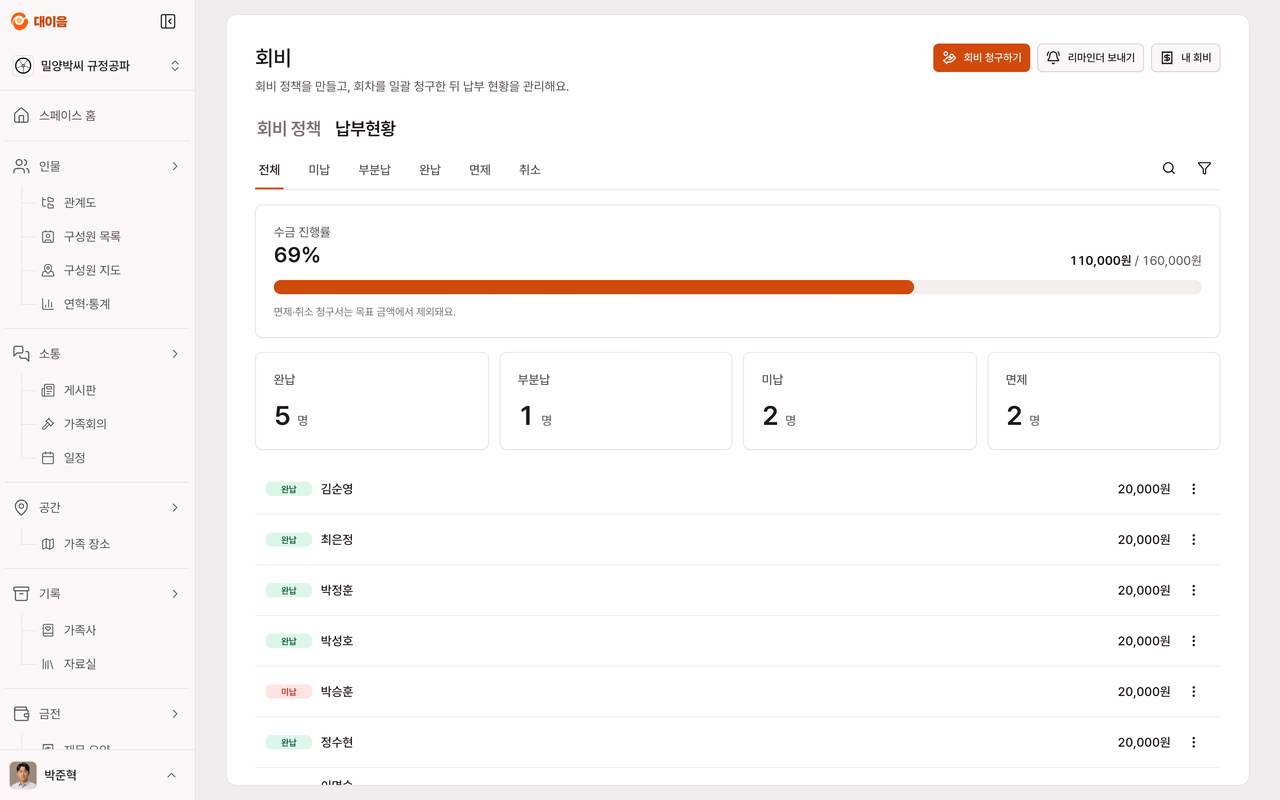The image size is (1280, 800).
Task: Select the 완납 filter tab
Action: [430, 170]
